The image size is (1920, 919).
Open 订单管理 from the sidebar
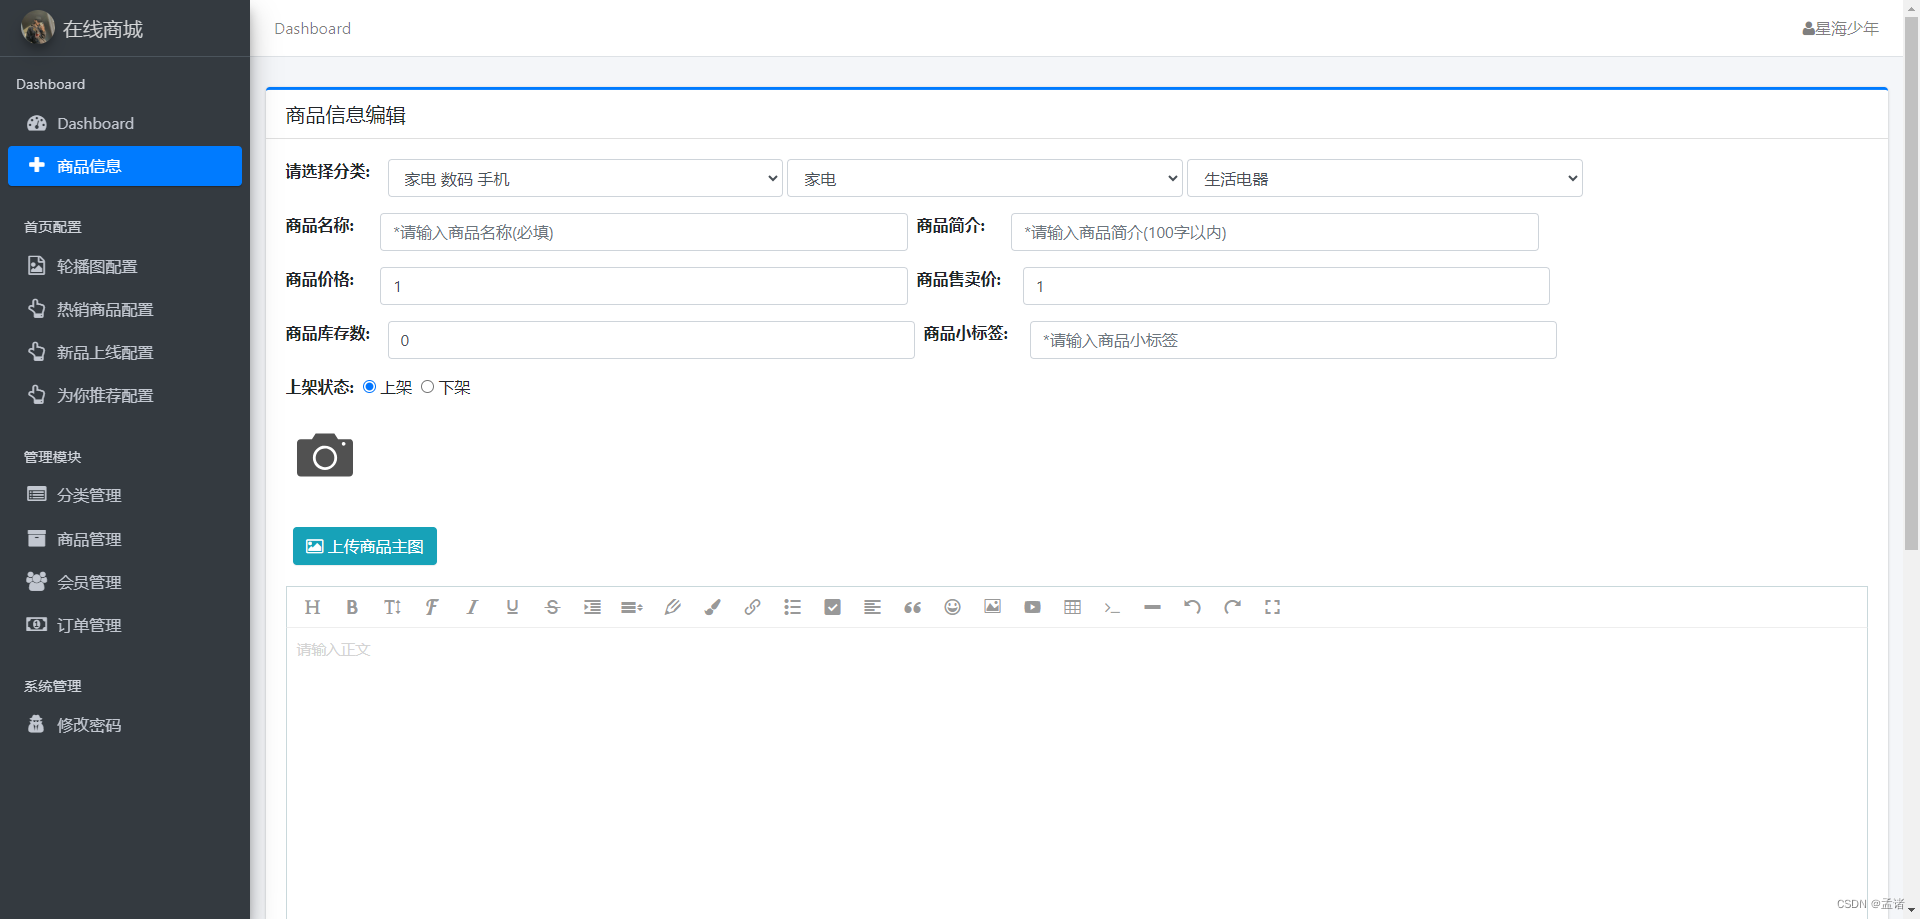pyautogui.click(x=88, y=624)
